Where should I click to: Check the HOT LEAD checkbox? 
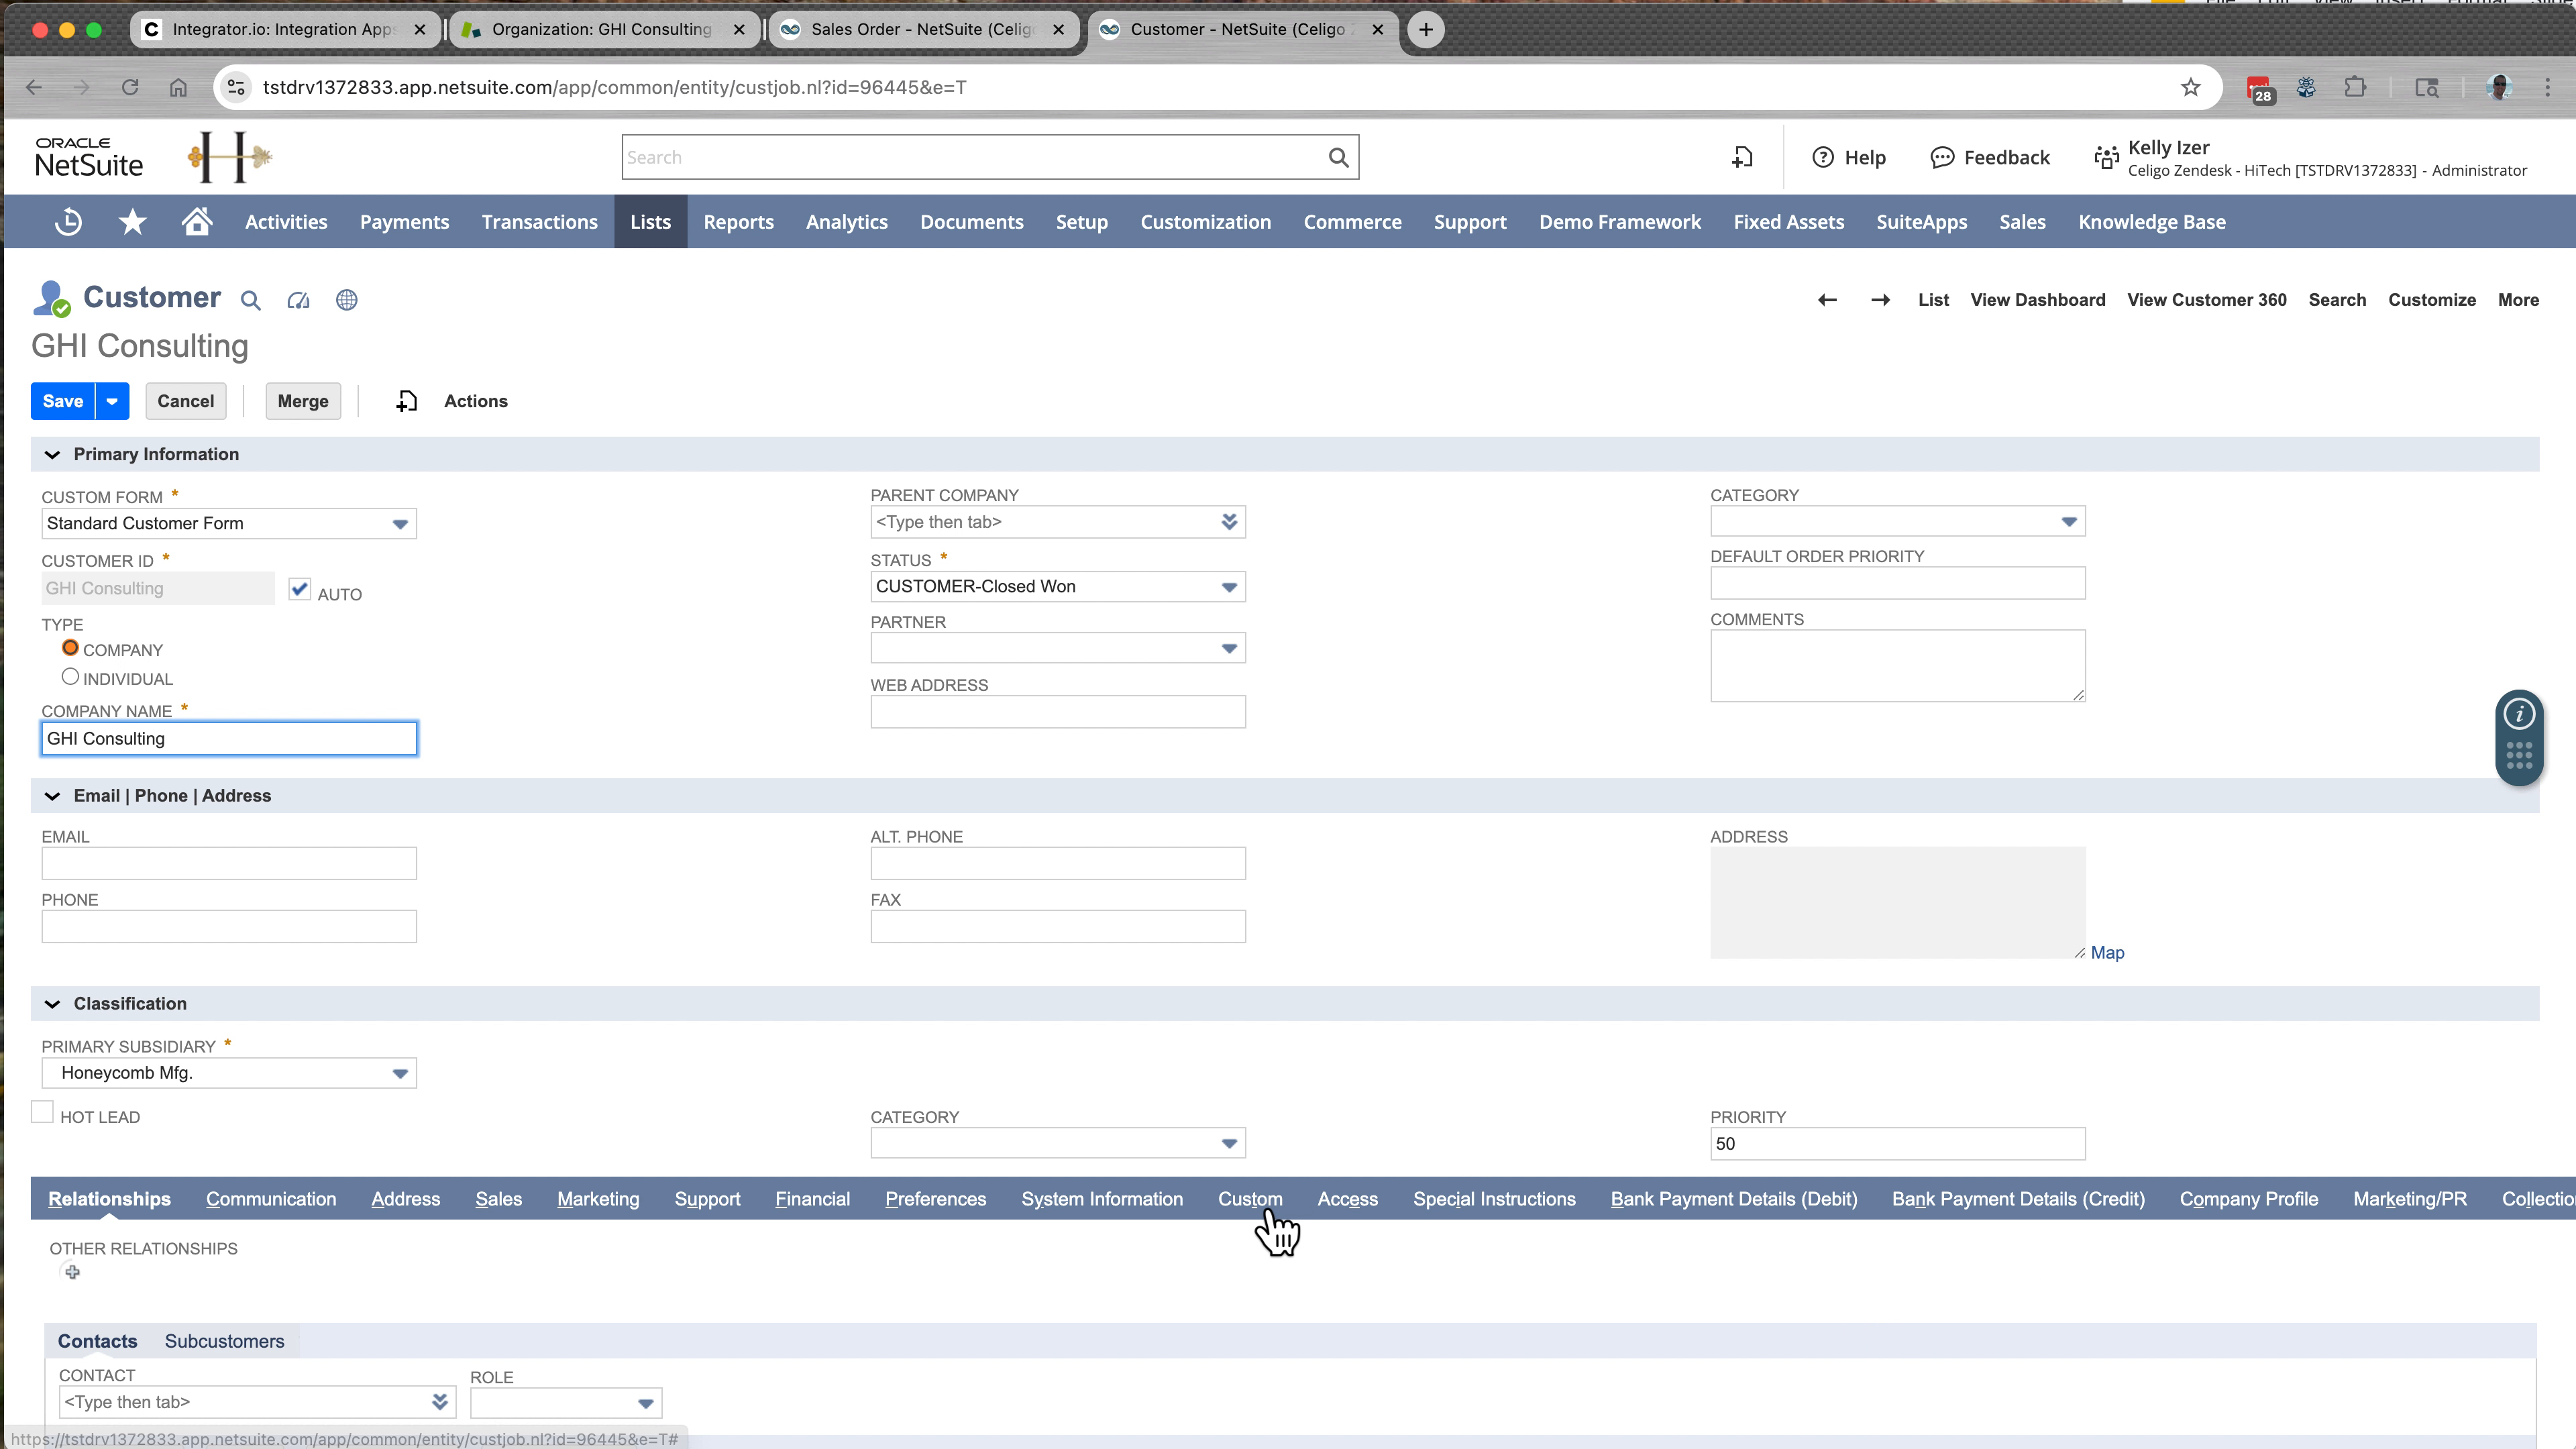[x=42, y=1111]
